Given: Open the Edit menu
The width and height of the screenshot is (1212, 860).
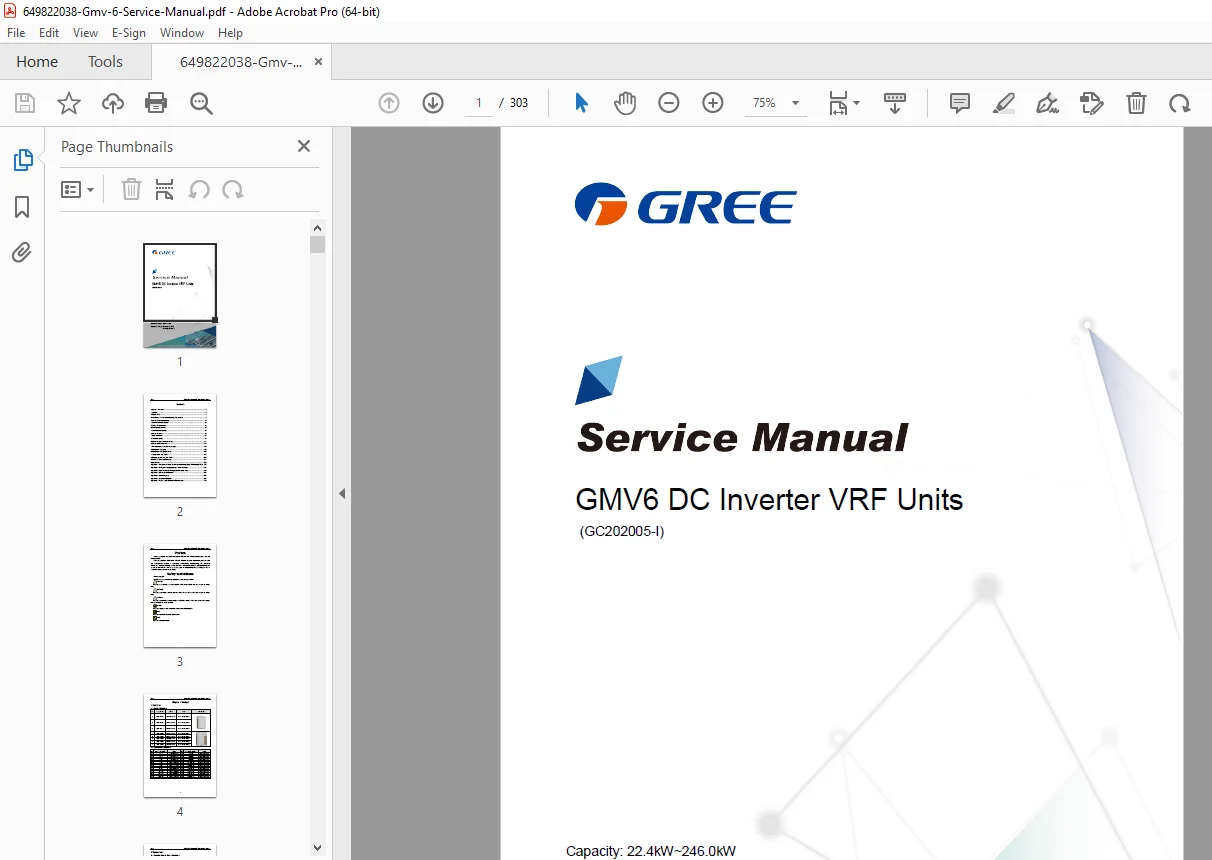Looking at the screenshot, I should coord(49,33).
